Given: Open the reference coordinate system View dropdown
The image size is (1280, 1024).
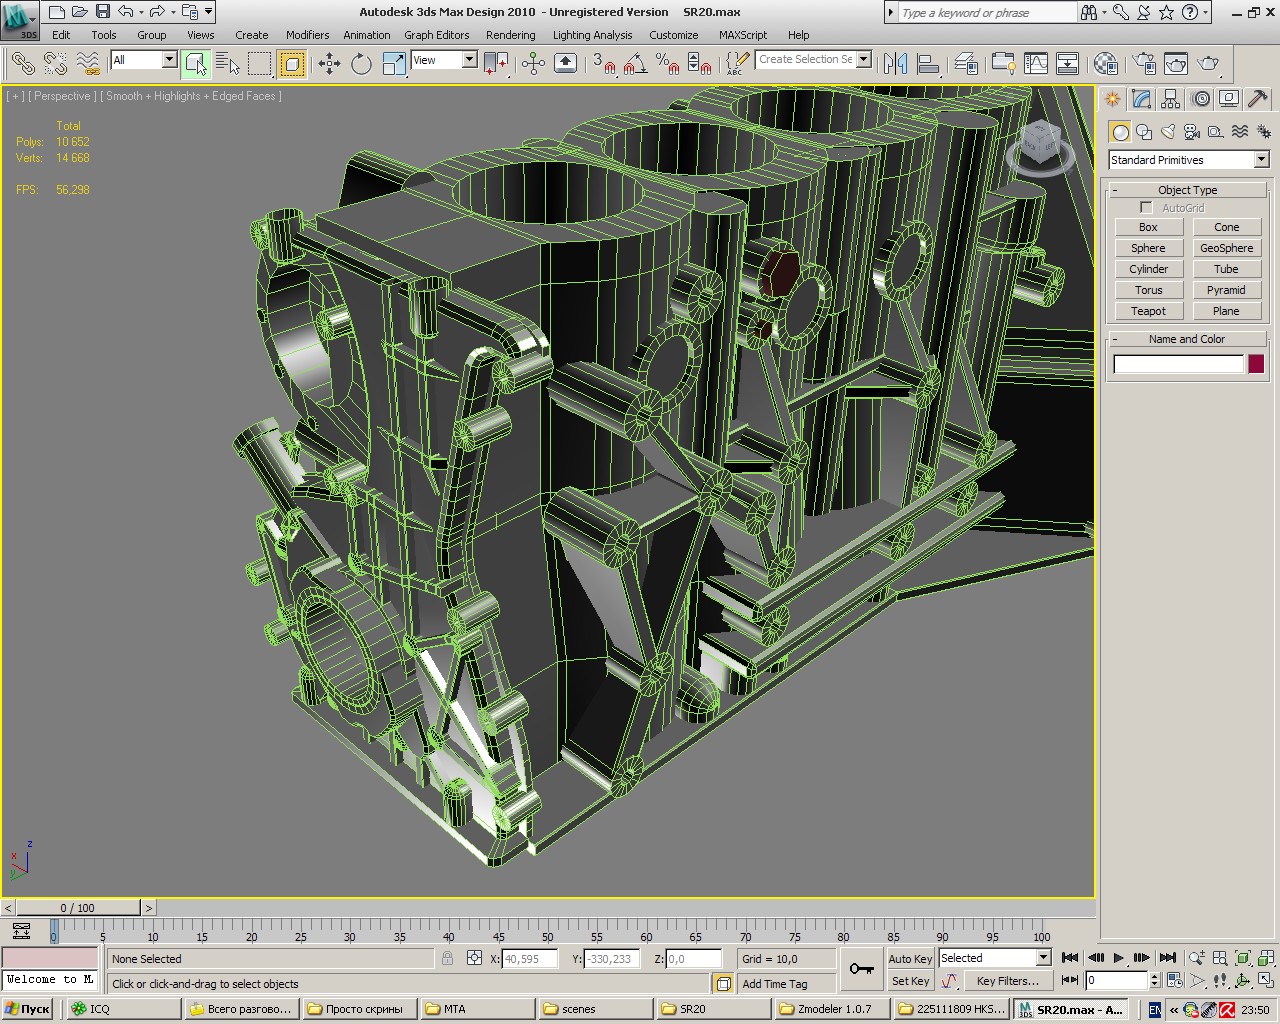Looking at the screenshot, I should [444, 60].
